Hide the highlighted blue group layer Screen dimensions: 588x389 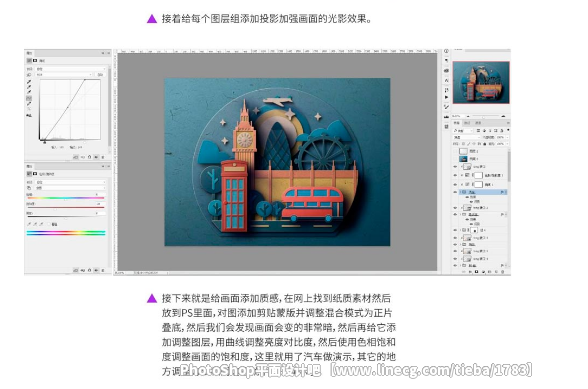pyautogui.click(x=455, y=192)
